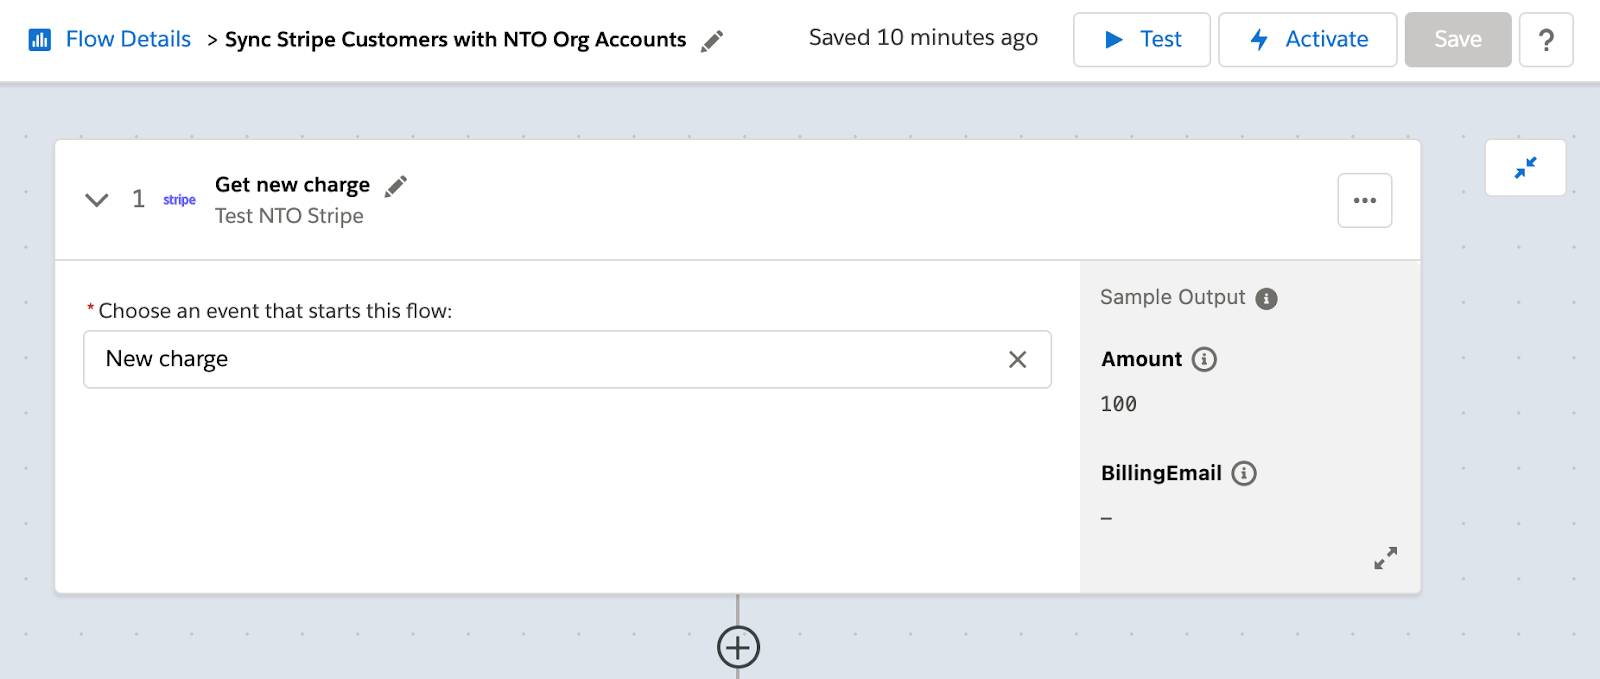Show info for the BillingEmail field

pyautogui.click(x=1243, y=473)
